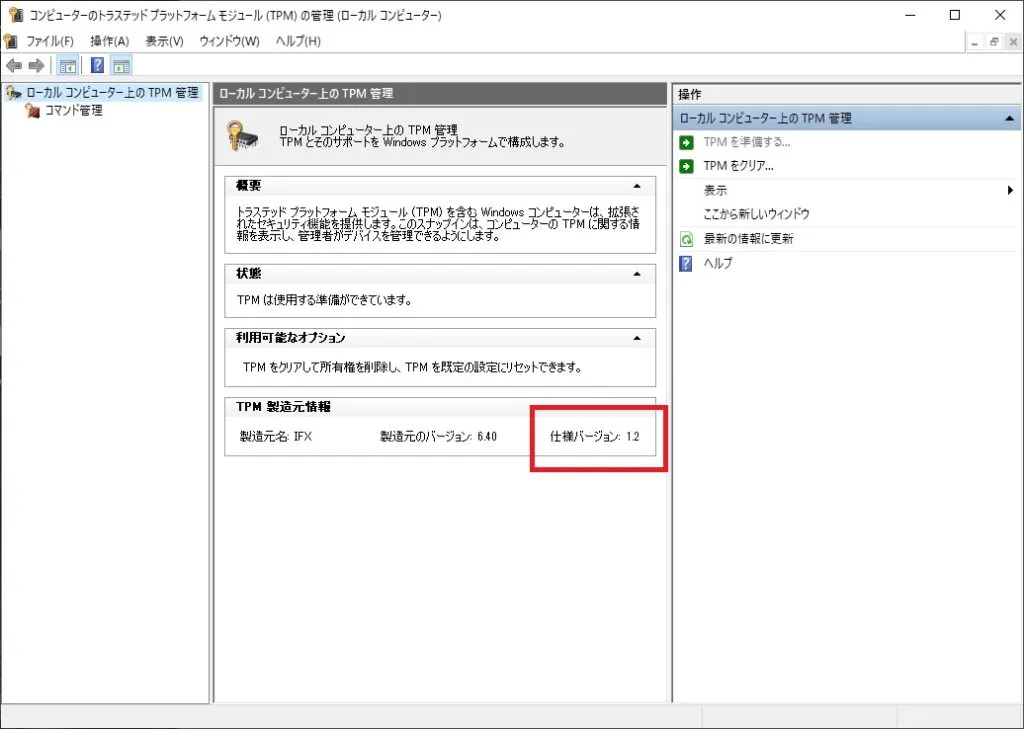This screenshot has height=729, width=1024.
Task: Expand the 表示 submenu arrow in actions pane
Action: pos(1011,191)
